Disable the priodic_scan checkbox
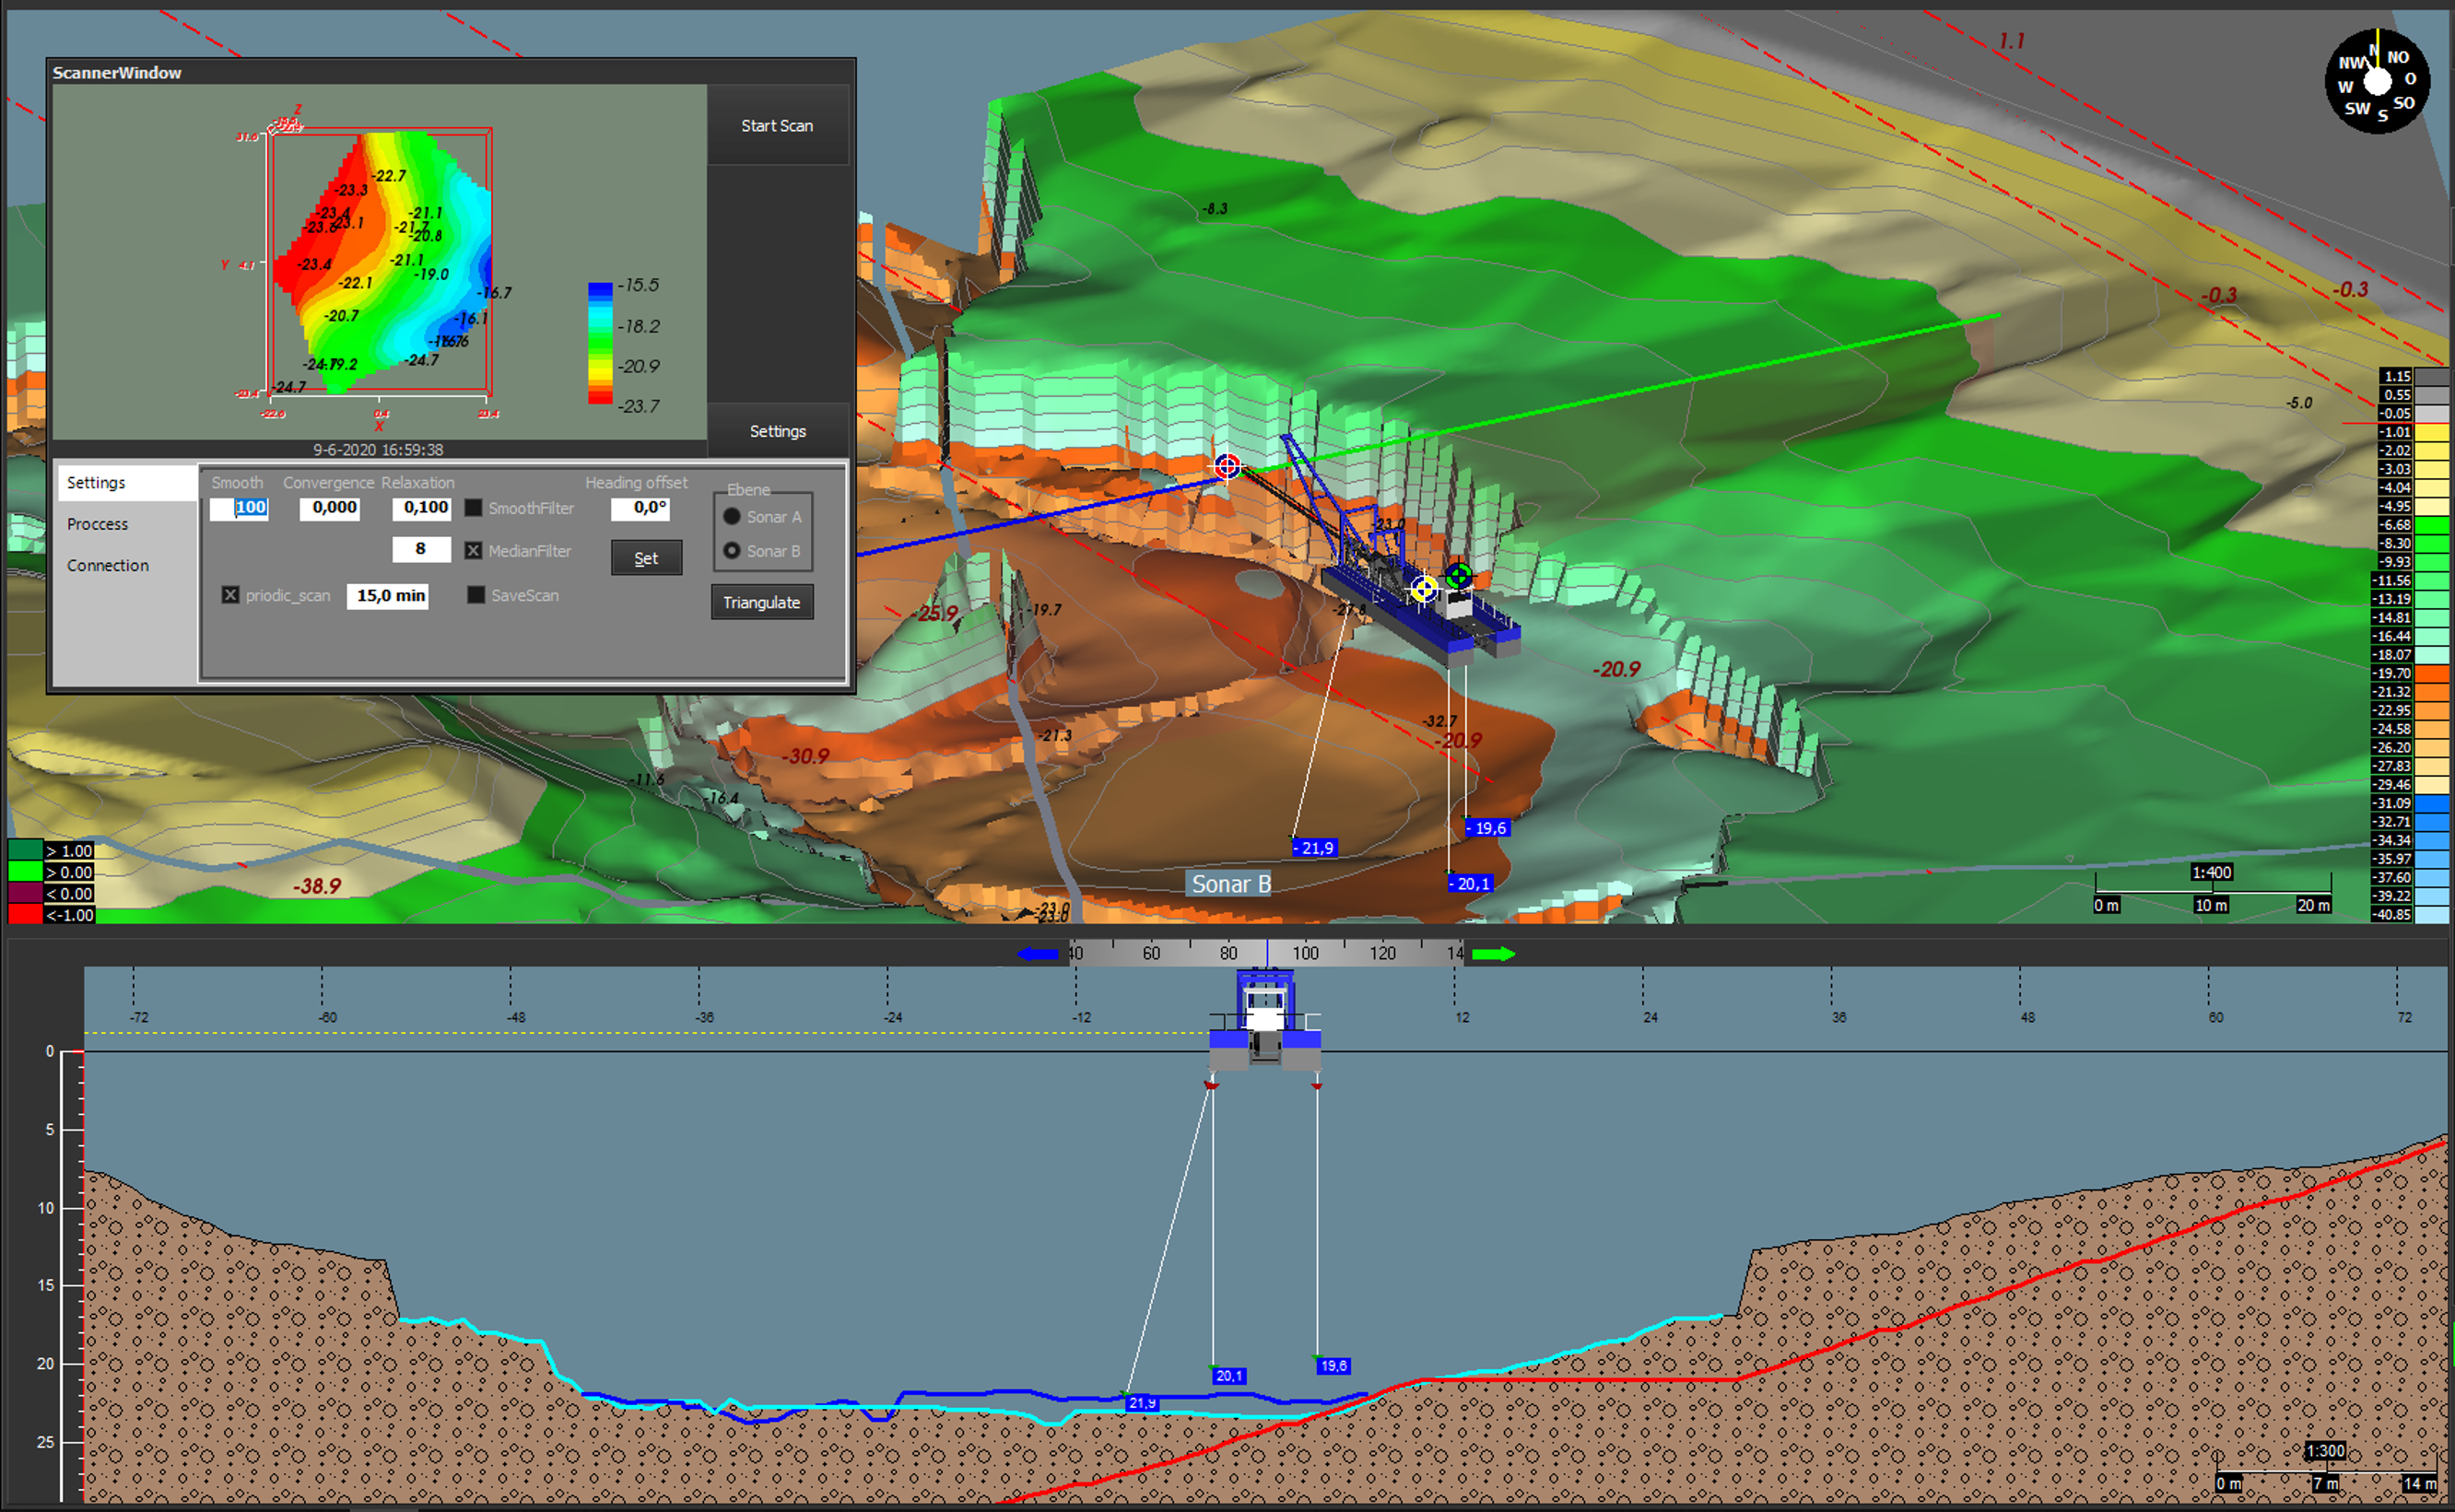Screen dimensions: 2455x1512 231,595
